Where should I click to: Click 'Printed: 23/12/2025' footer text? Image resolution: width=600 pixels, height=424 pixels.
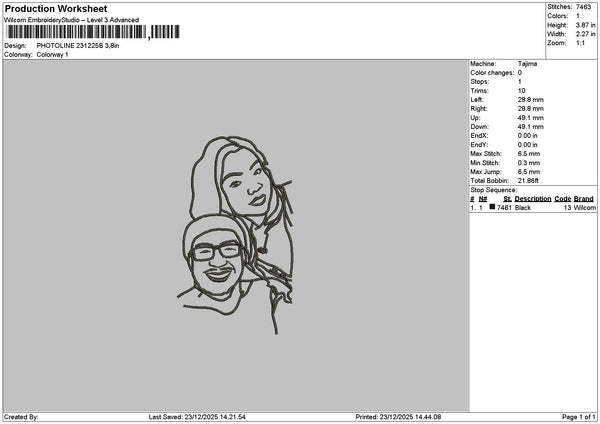(398, 417)
